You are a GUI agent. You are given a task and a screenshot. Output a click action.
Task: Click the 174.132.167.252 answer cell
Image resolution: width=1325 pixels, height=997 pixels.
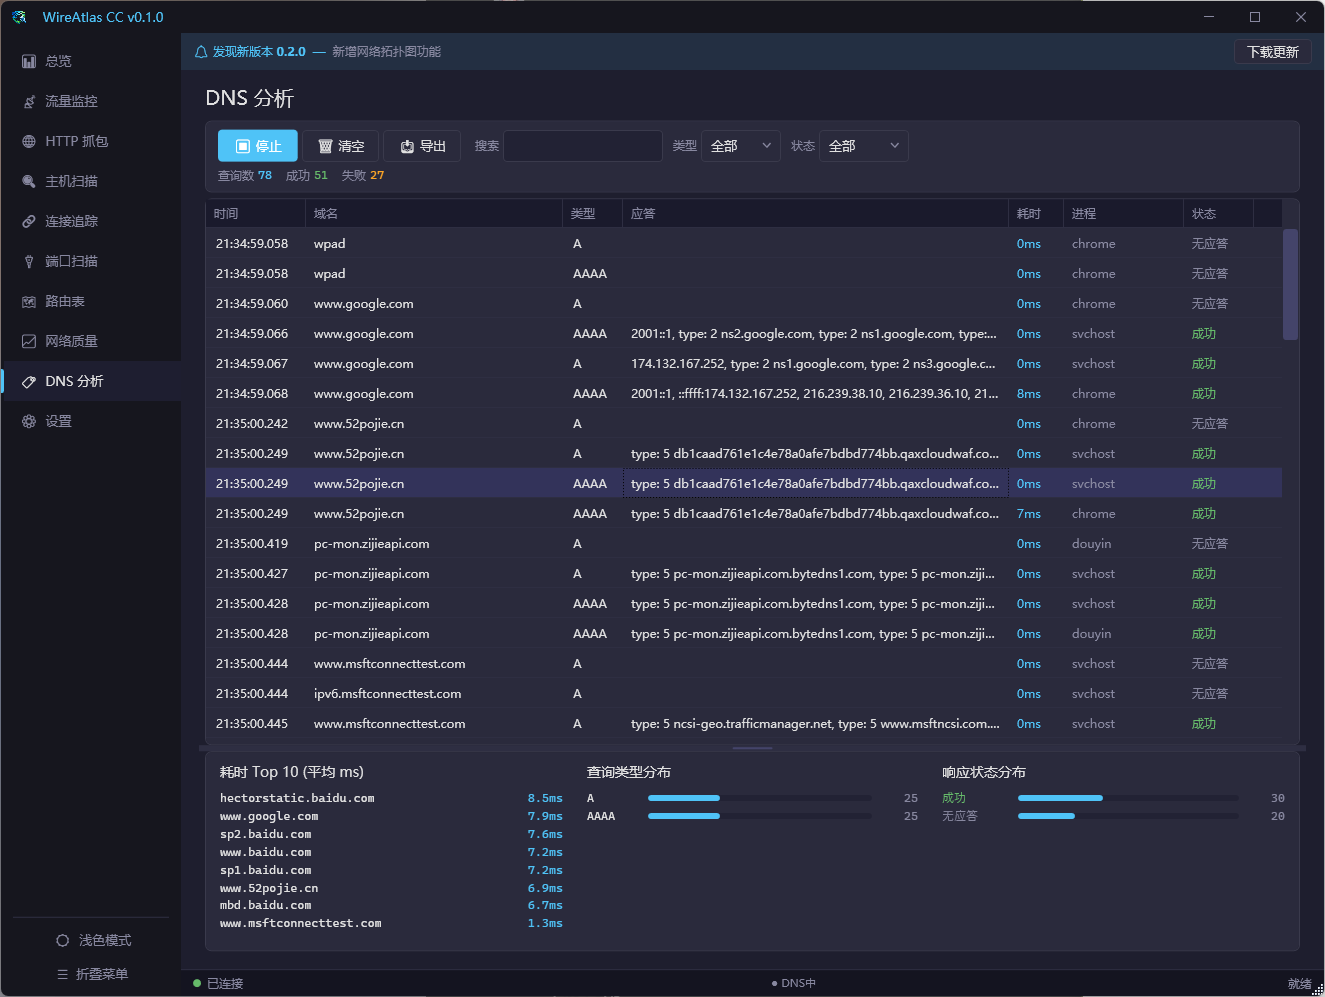tap(815, 364)
